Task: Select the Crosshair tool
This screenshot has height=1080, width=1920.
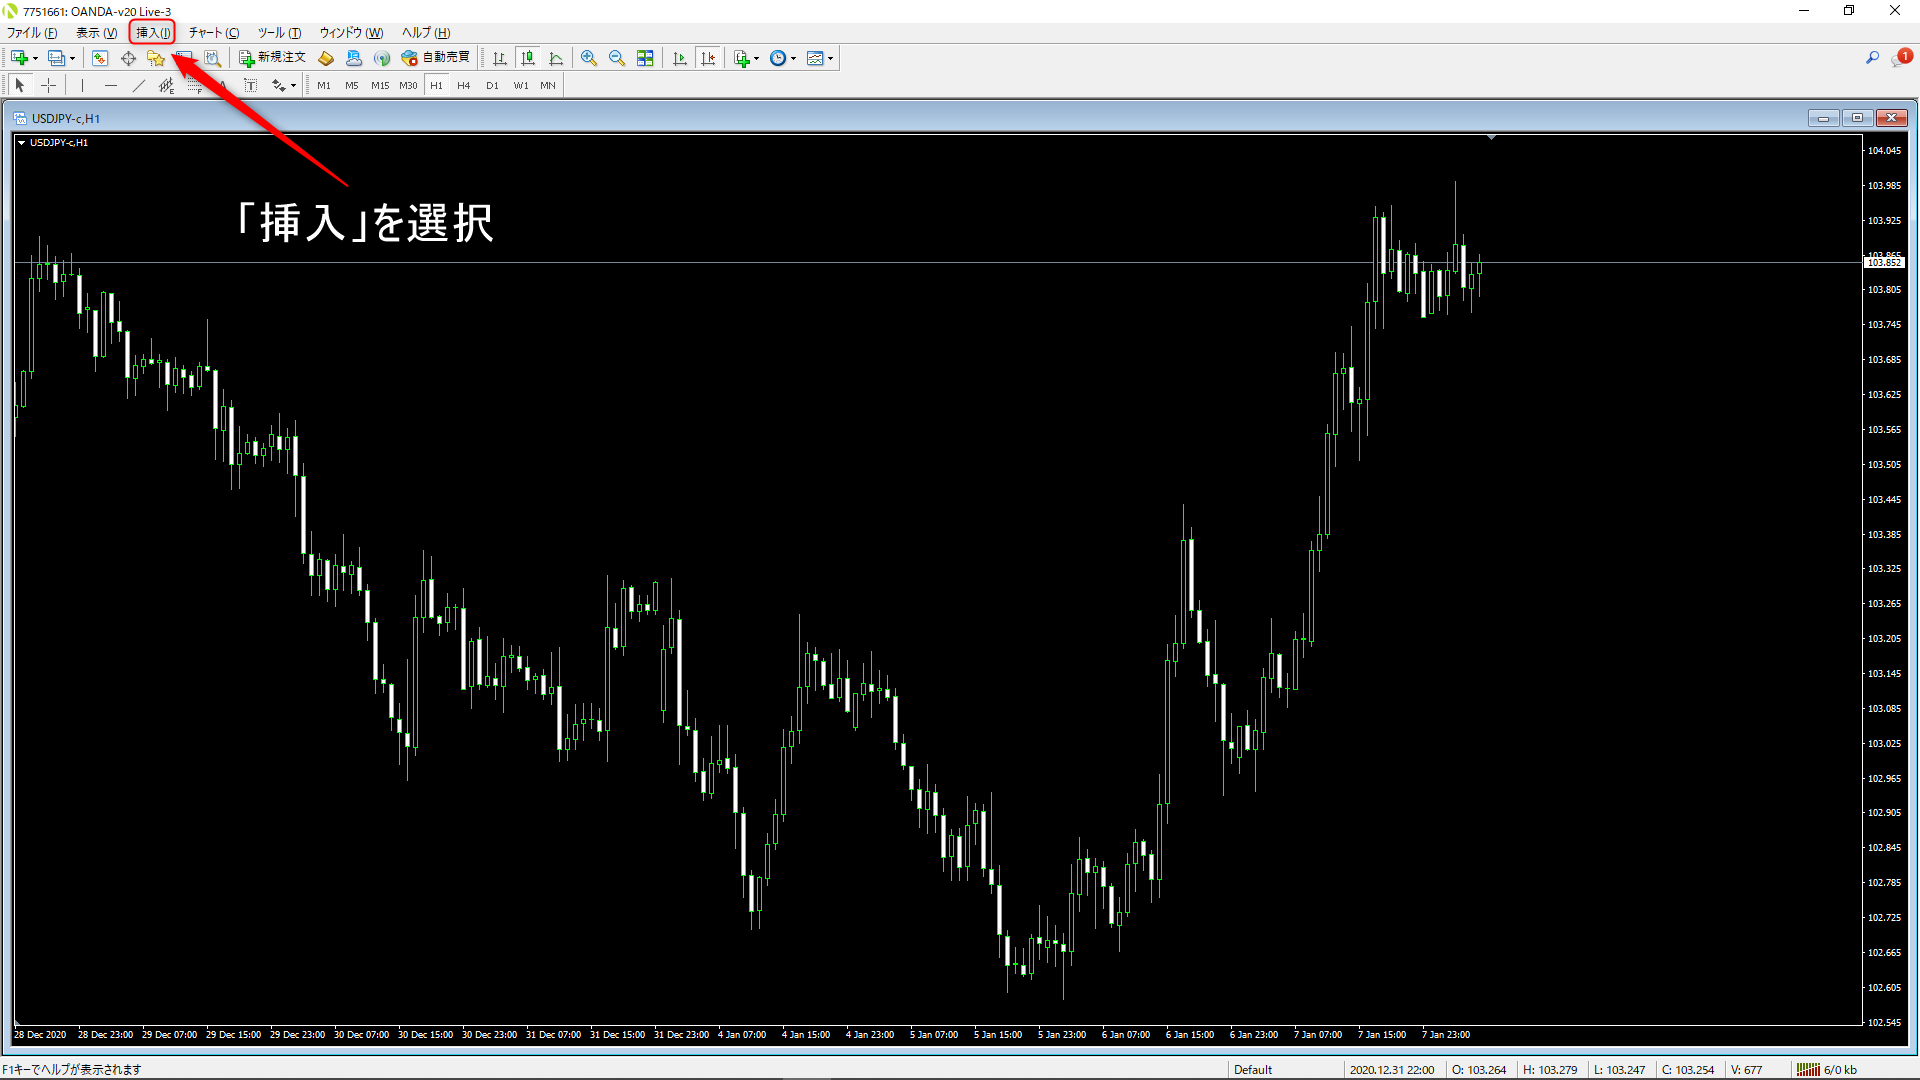Action: tap(48, 86)
